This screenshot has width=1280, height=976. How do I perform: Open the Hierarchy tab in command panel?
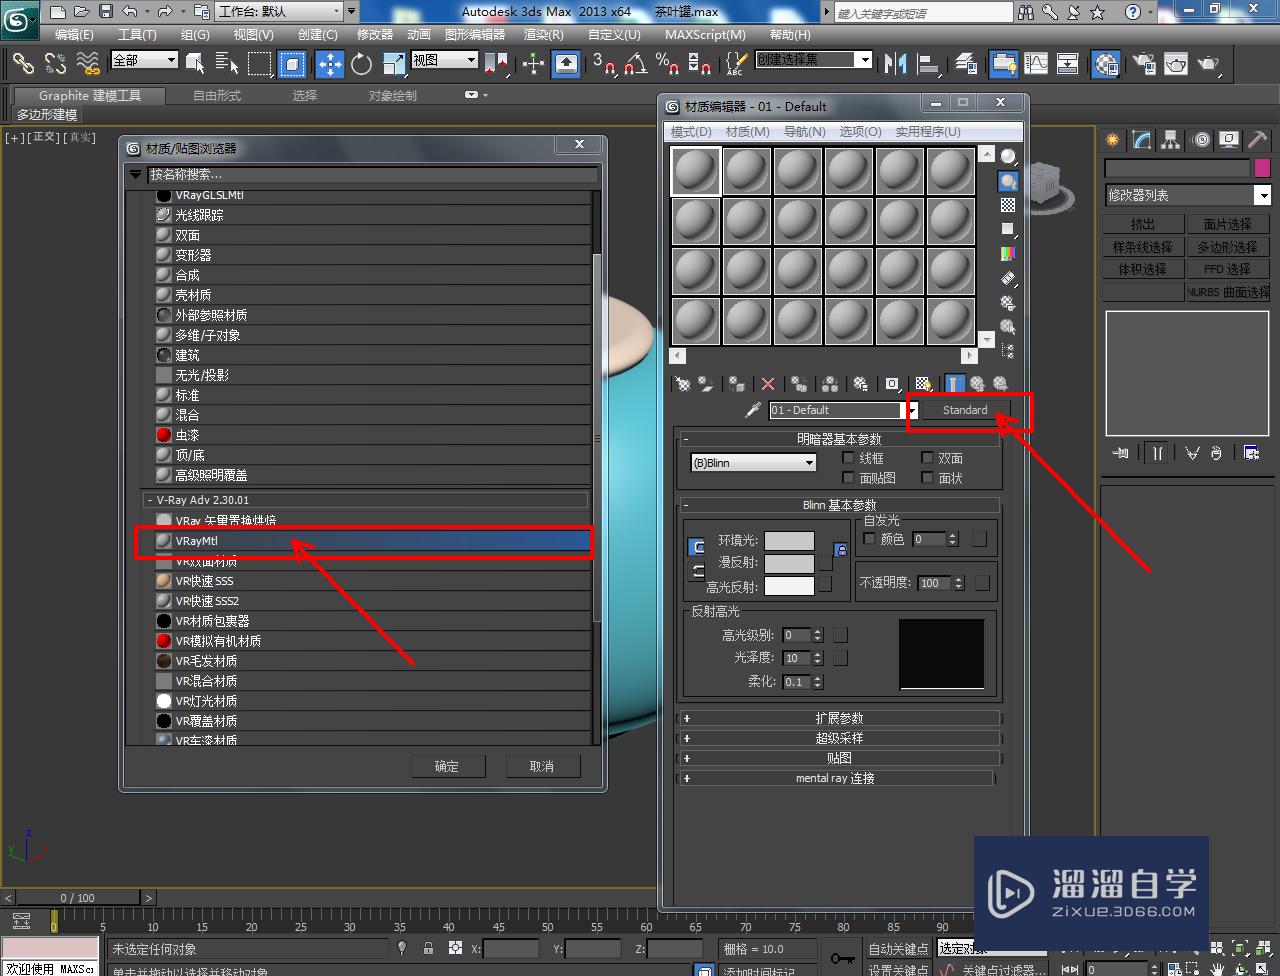tap(1171, 140)
